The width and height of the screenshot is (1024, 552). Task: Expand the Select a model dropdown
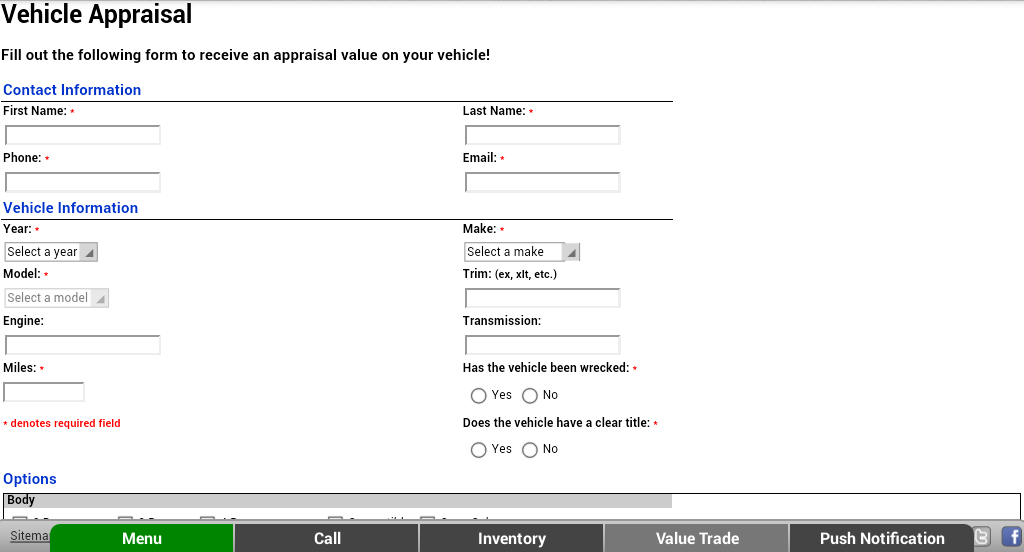[x=56, y=298]
